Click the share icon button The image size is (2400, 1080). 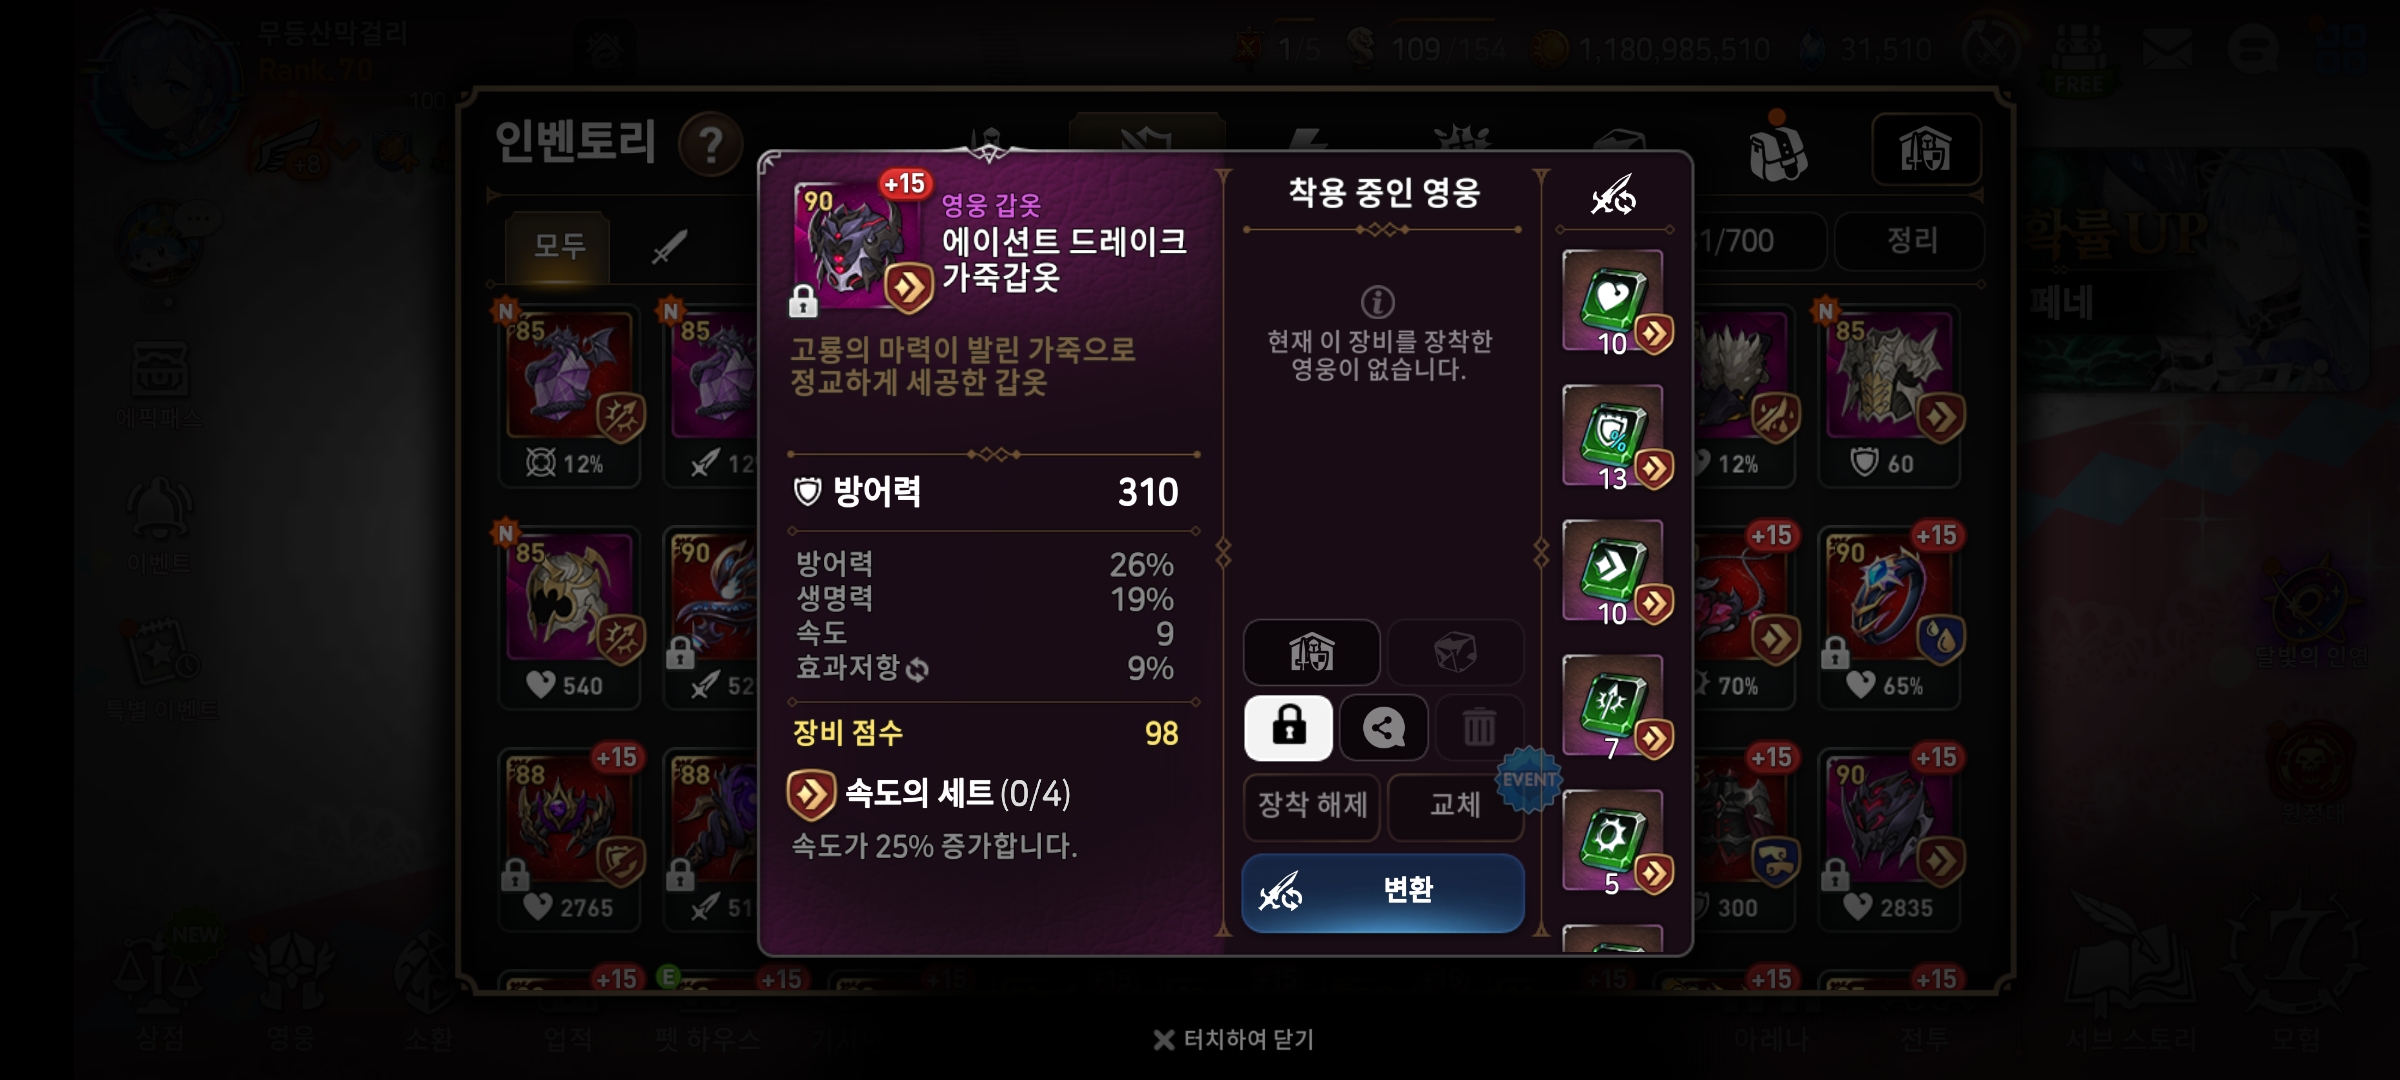tap(1384, 728)
